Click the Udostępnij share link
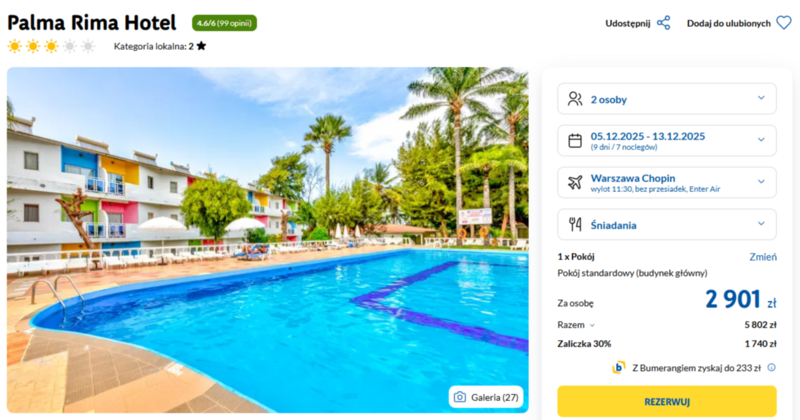 tap(628, 23)
